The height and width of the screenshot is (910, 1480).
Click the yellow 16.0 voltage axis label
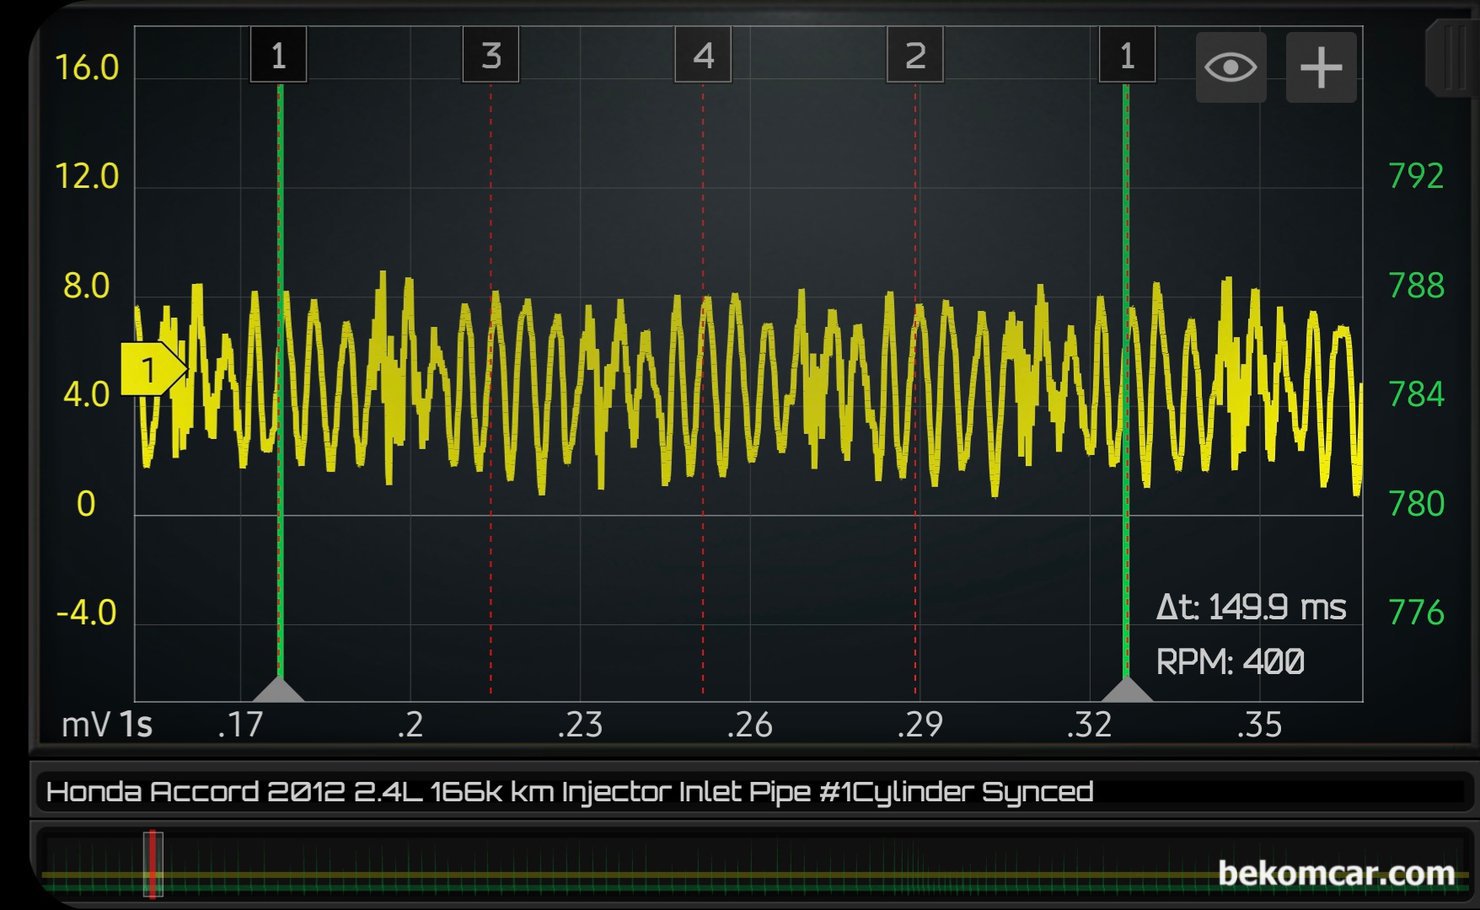86,68
